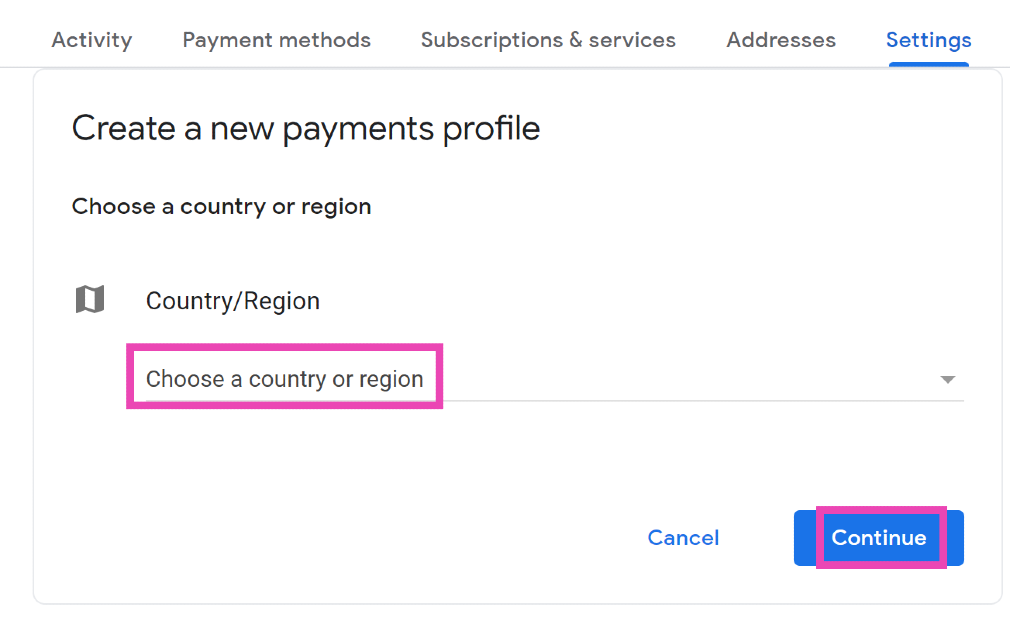Click the word Payment in the tab bar
The image size is (1010, 628).
coord(222,40)
